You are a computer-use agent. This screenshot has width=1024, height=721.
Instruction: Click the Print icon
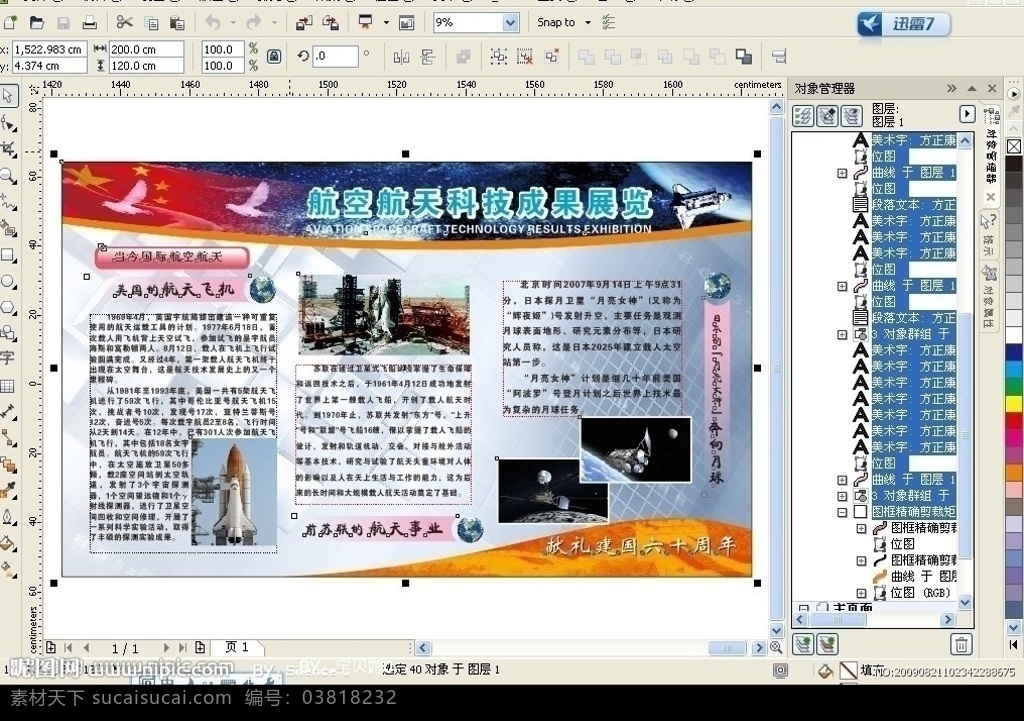89,23
